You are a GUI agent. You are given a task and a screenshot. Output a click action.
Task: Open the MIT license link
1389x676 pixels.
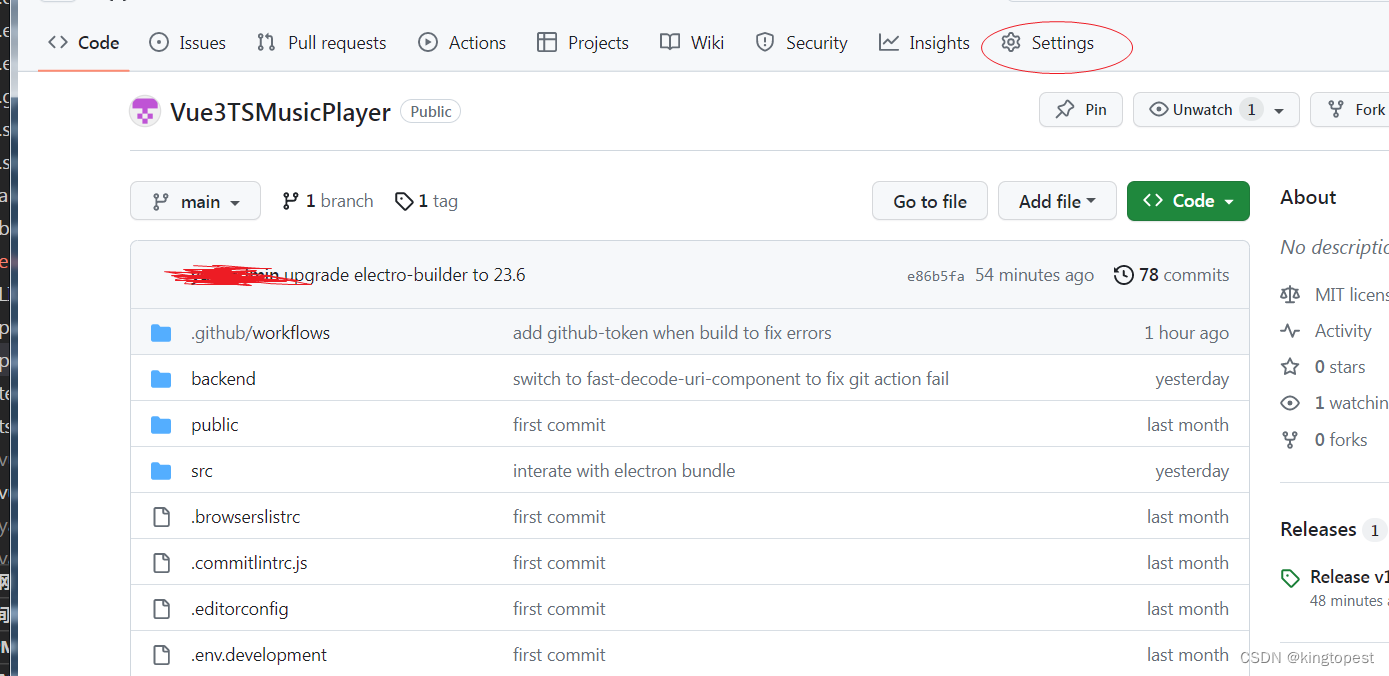(x=1351, y=295)
